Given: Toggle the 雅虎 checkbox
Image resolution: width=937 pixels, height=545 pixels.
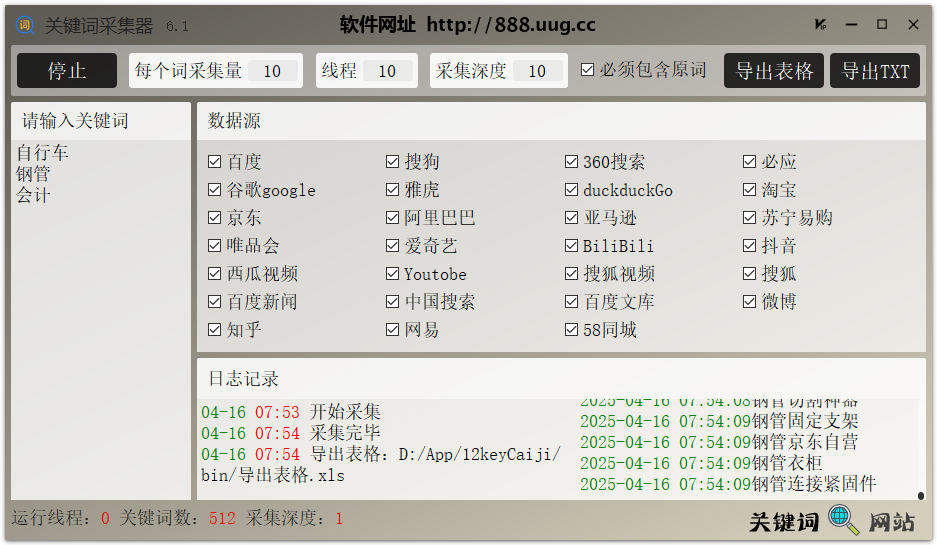Looking at the screenshot, I should (393, 189).
